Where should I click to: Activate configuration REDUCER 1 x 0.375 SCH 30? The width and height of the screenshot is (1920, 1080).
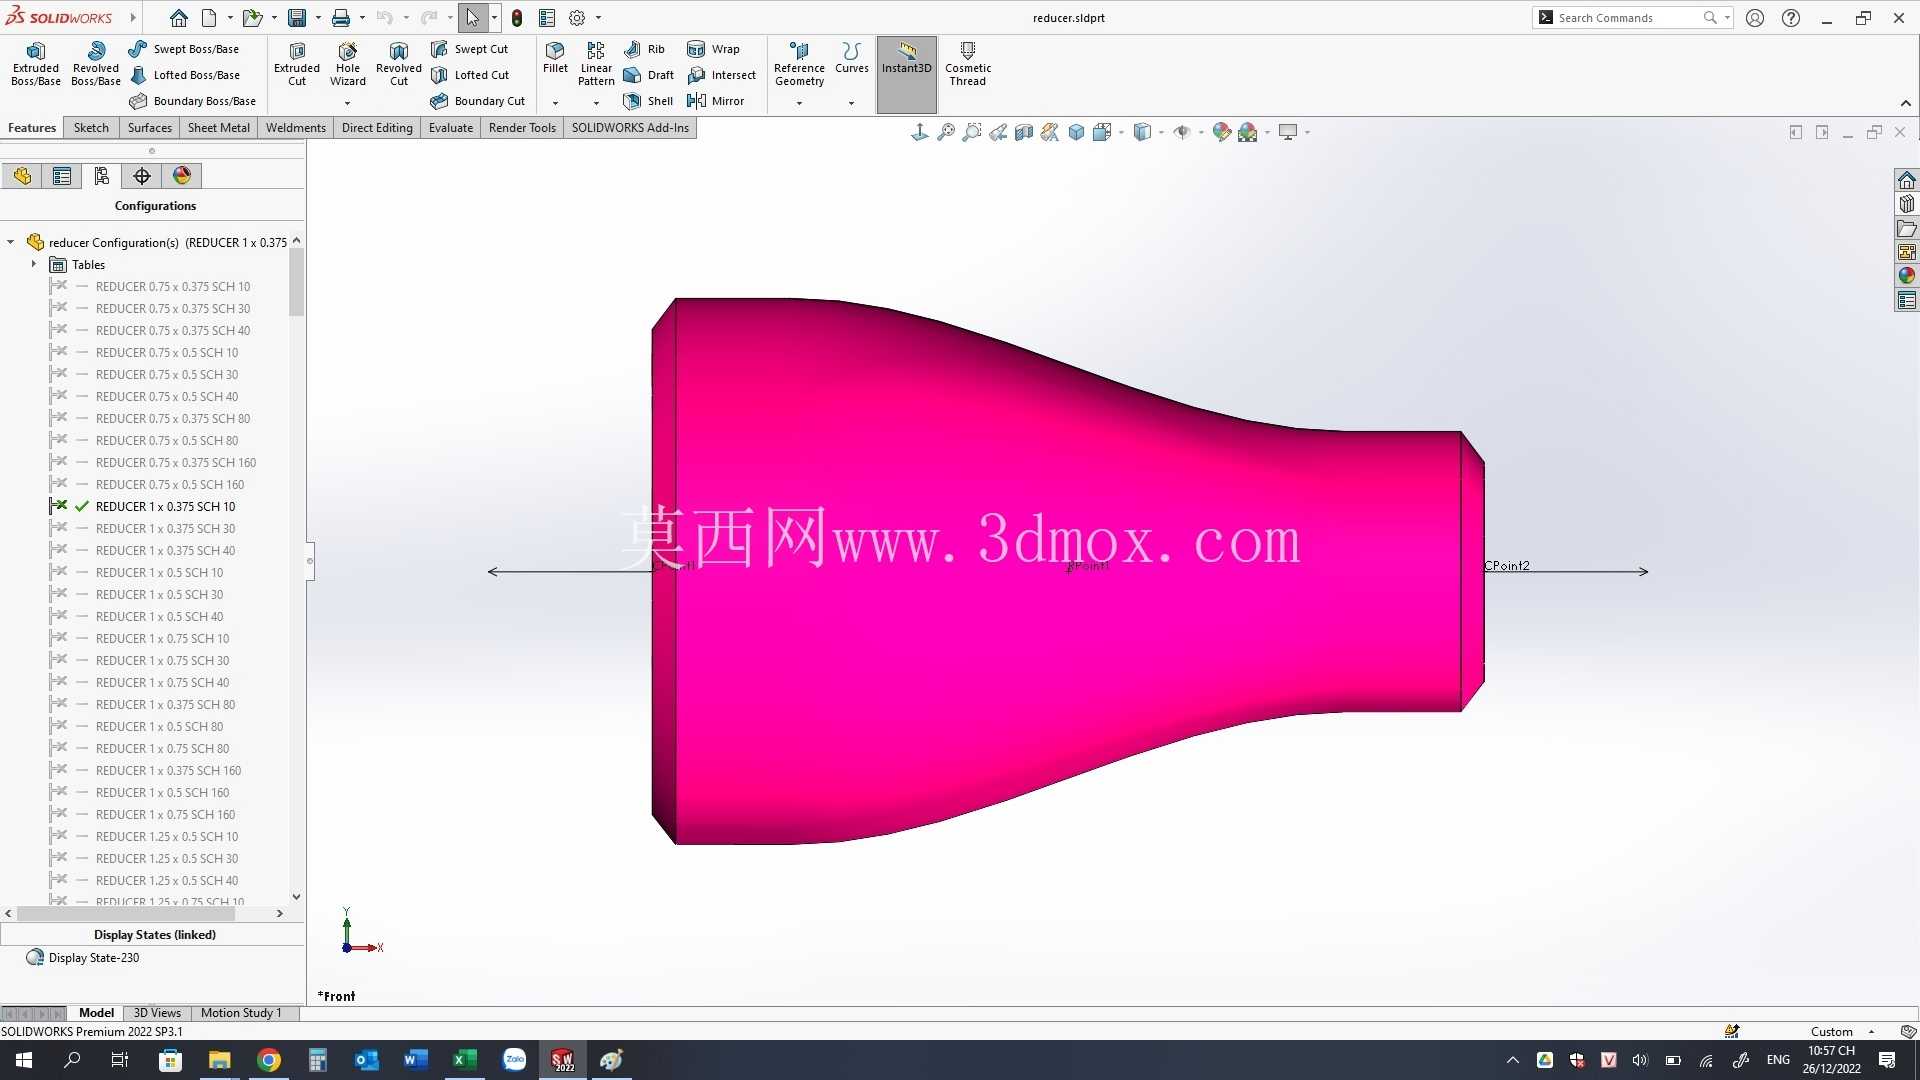[166, 529]
